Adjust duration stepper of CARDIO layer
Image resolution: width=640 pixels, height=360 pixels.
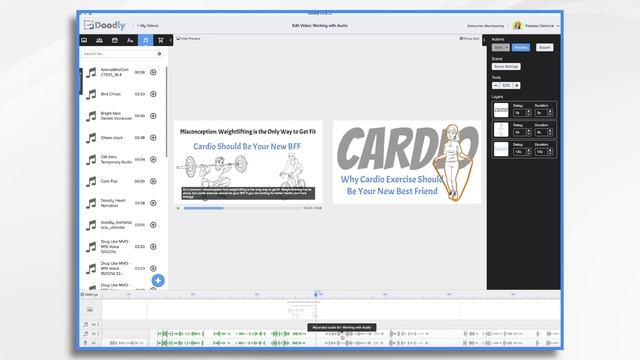tap(550, 113)
